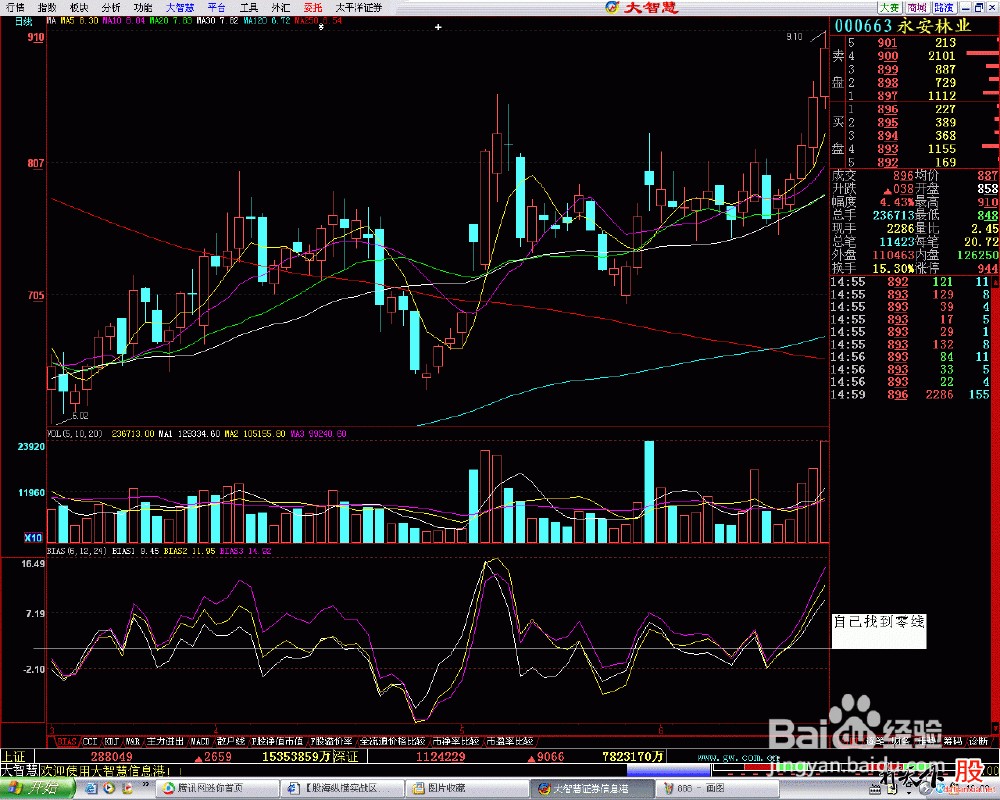Open the 太平洋证券 menu
1000x800 pixels.
tap(358, 8)
